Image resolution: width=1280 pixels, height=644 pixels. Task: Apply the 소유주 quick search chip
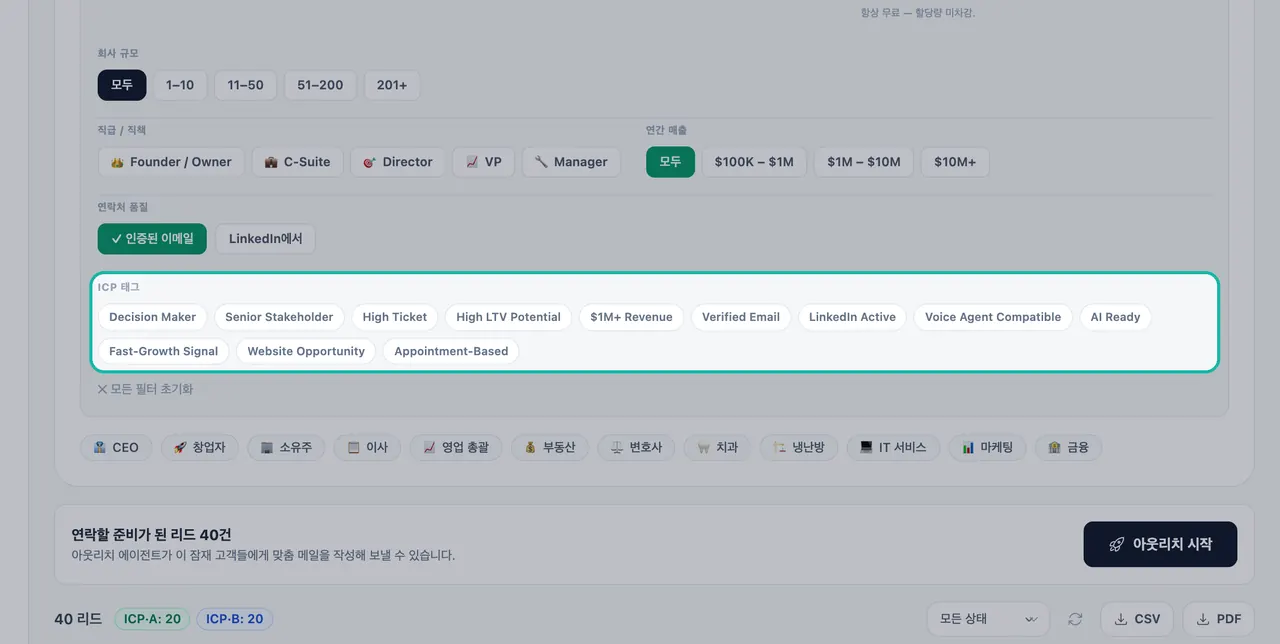[x=286, y=447]
